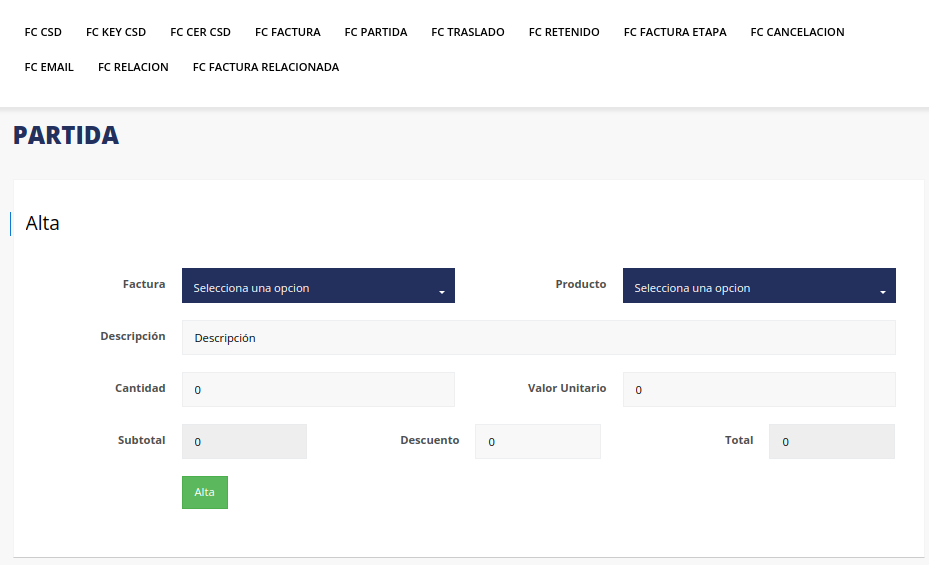This screenshot has width=929, height=565.
Task: Navigate to FC FACTURA
Action: coord(288,32)
